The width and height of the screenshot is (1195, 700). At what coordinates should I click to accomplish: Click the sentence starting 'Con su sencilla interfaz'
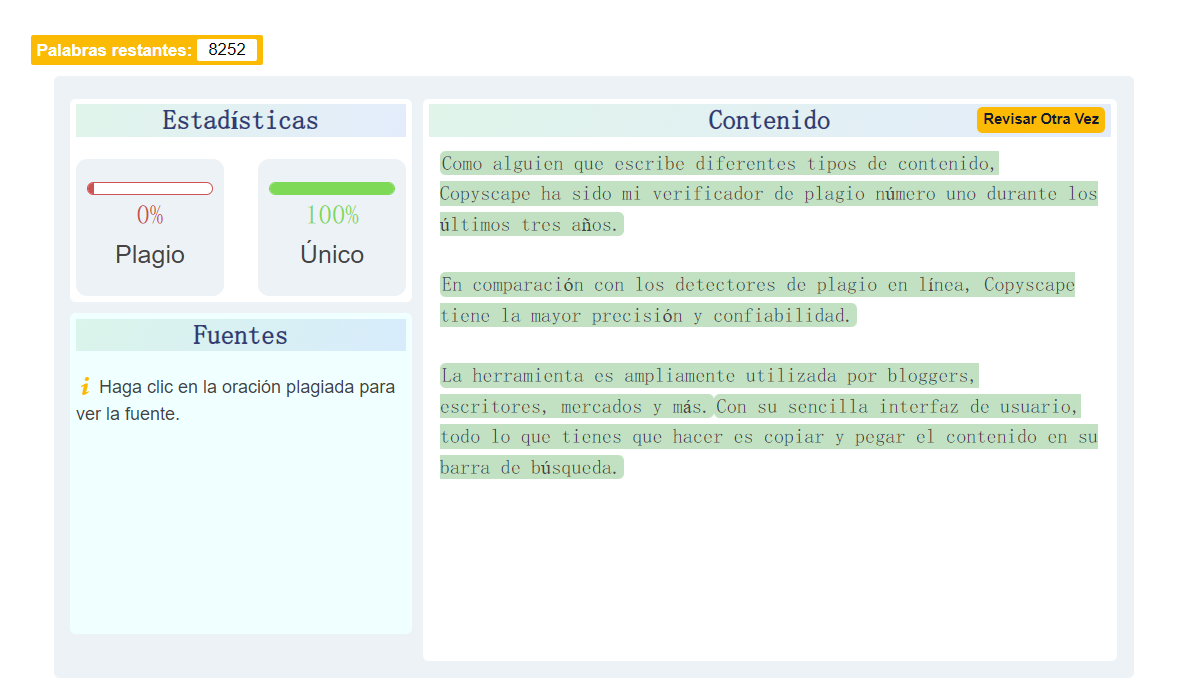click(x=768, y=437)
